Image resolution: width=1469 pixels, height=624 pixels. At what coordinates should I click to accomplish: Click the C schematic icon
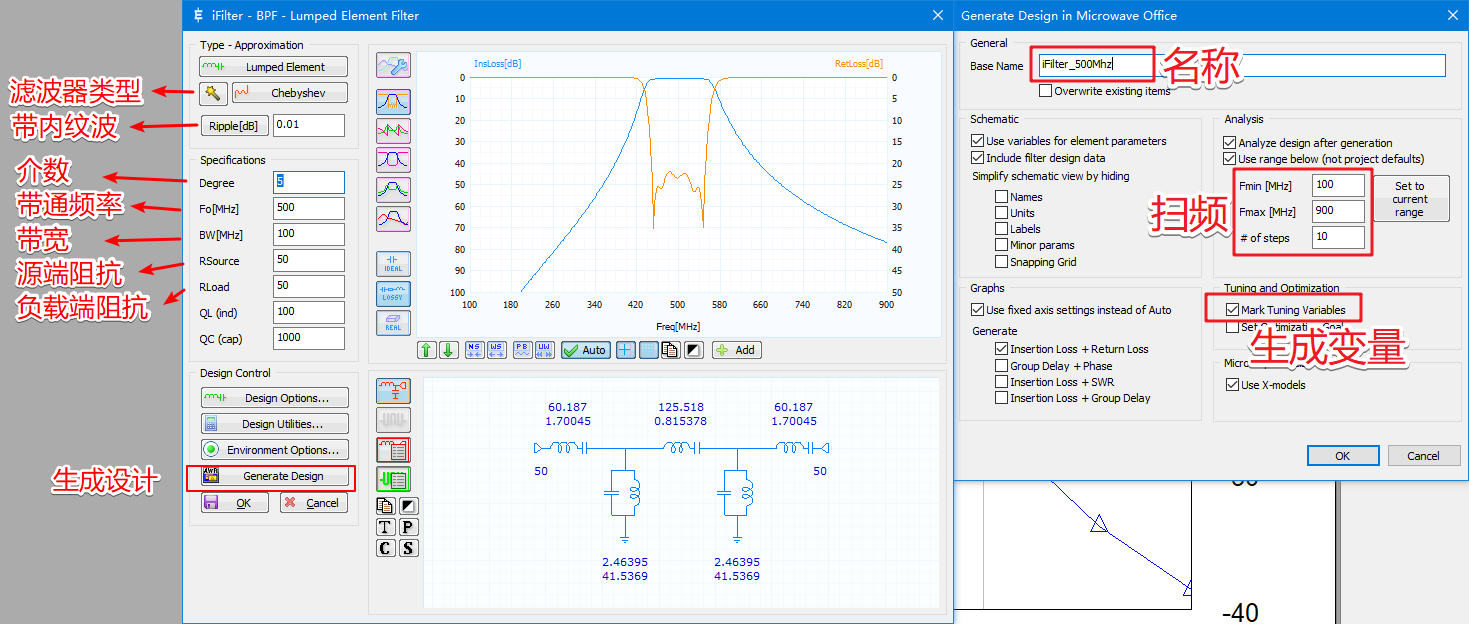tap(385, 548)
